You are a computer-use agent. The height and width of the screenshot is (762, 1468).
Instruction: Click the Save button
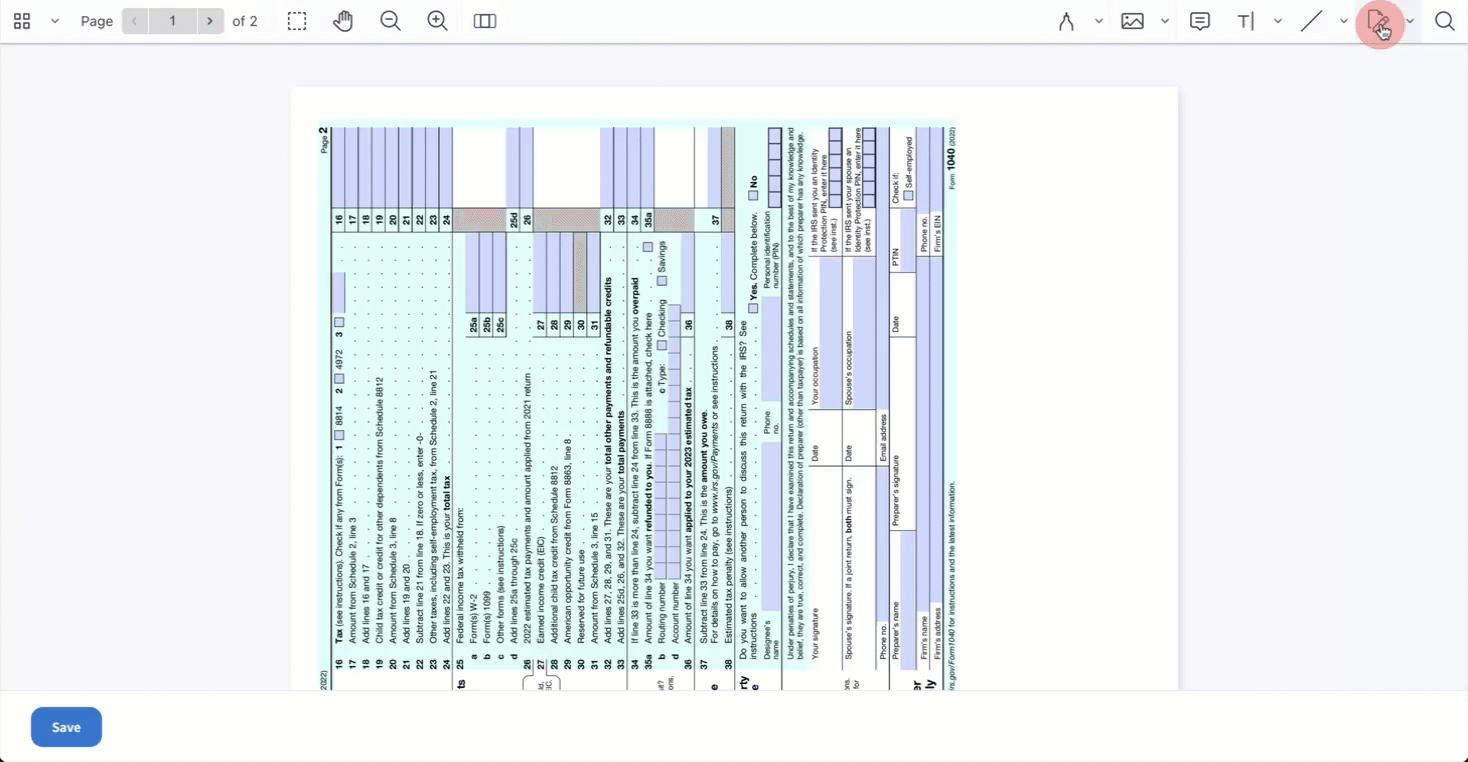(x=66, y=727)
